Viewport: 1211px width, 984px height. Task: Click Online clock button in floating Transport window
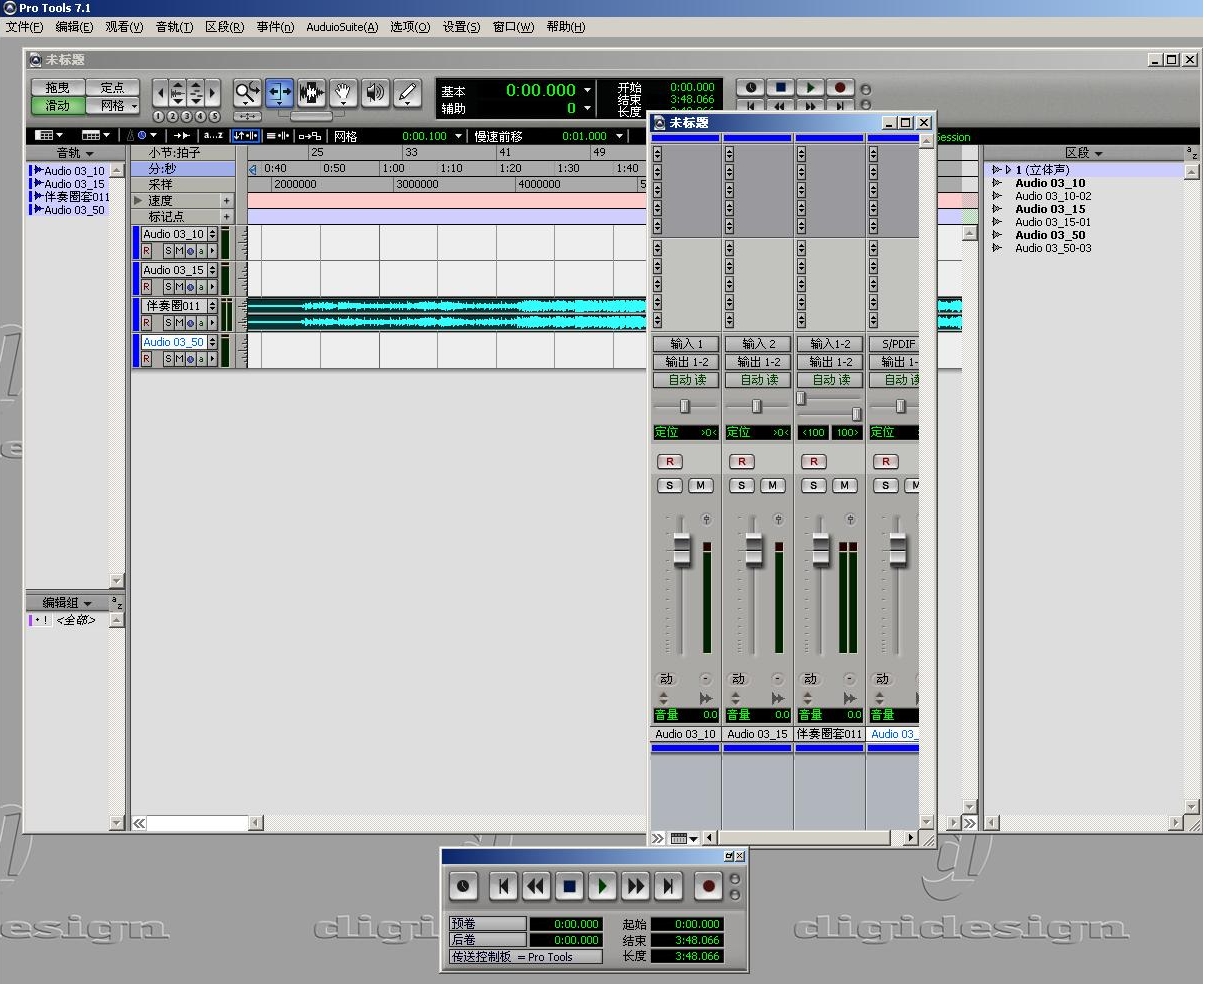463,886
